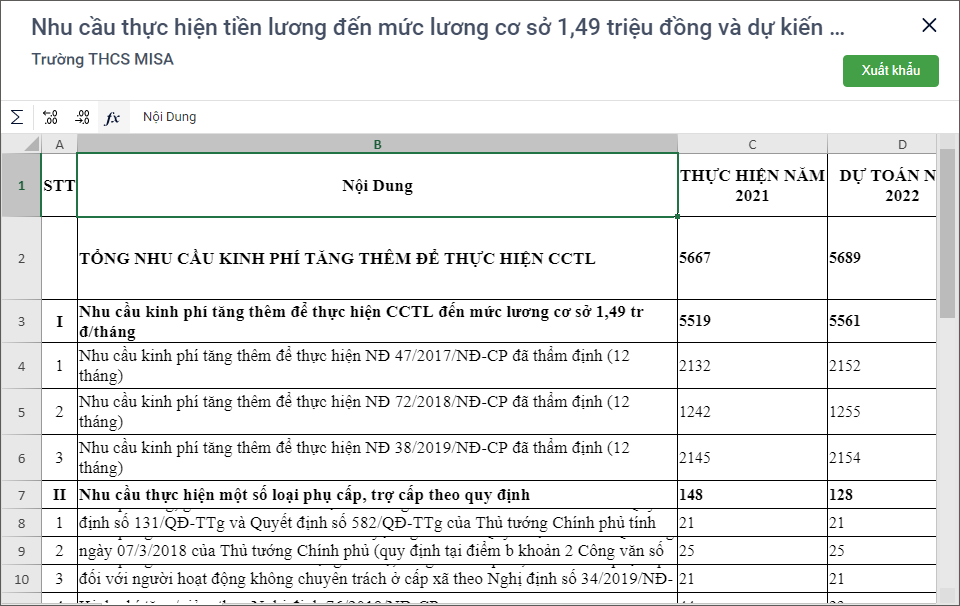Click the decrease decimal places icon

pos(82,117)
